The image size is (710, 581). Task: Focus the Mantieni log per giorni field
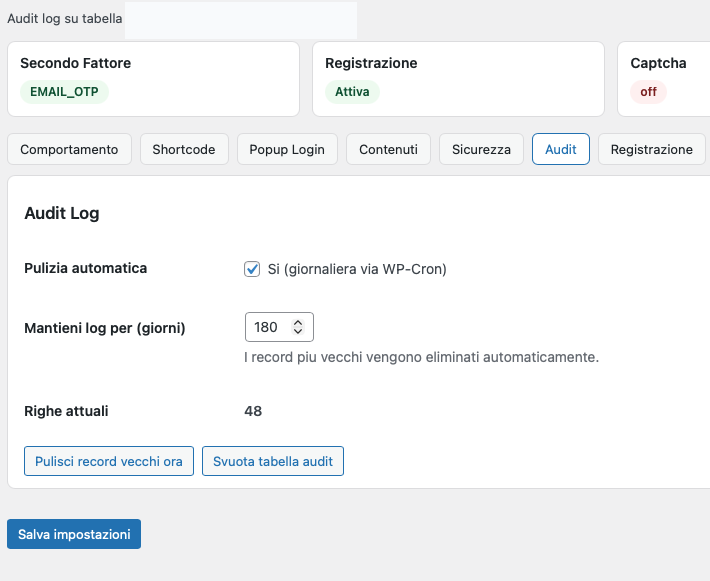pos(268,327)
